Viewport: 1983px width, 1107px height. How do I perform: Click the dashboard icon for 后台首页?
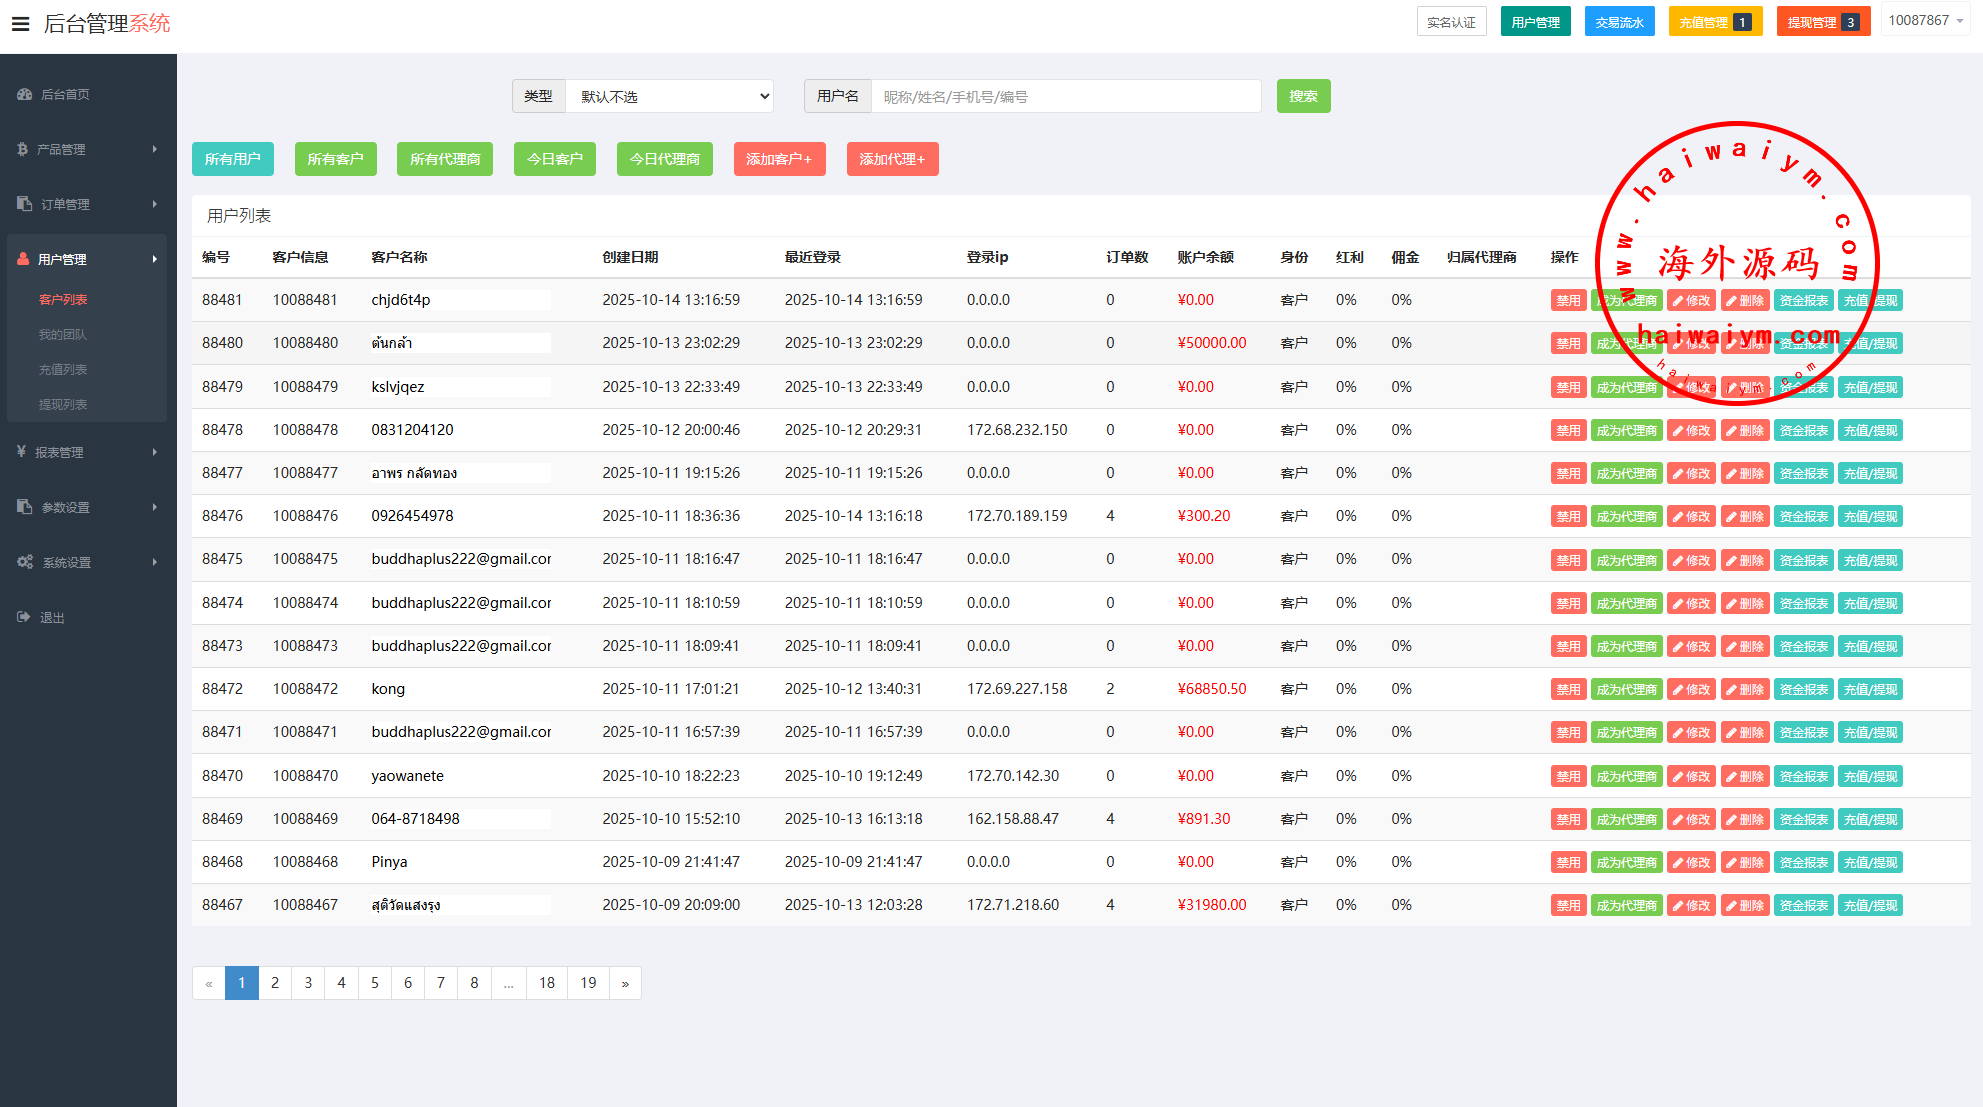coord(24,94)
